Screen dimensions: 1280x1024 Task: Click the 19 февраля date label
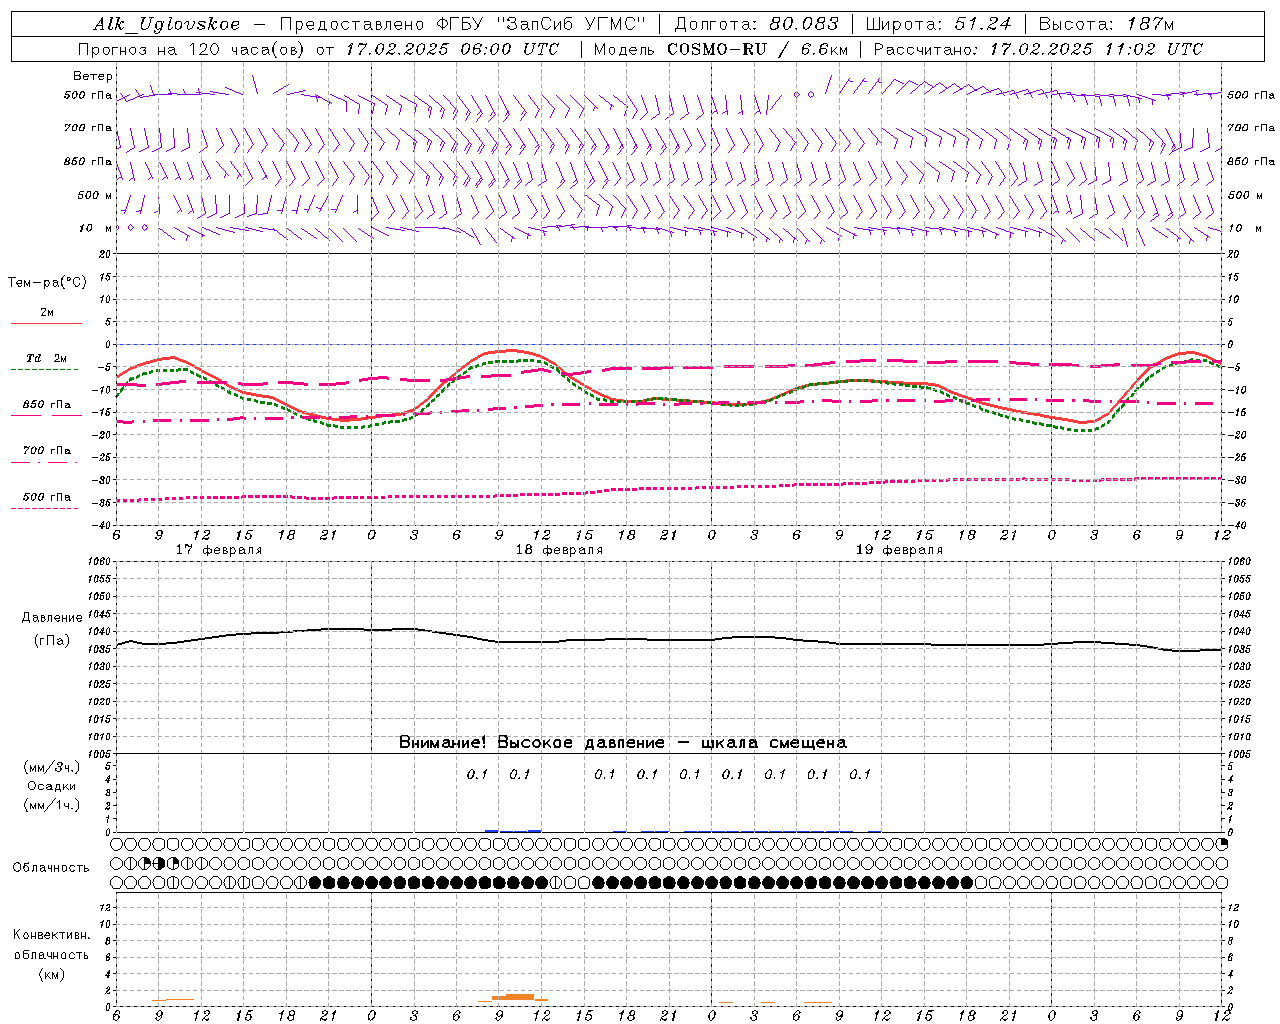899,550
